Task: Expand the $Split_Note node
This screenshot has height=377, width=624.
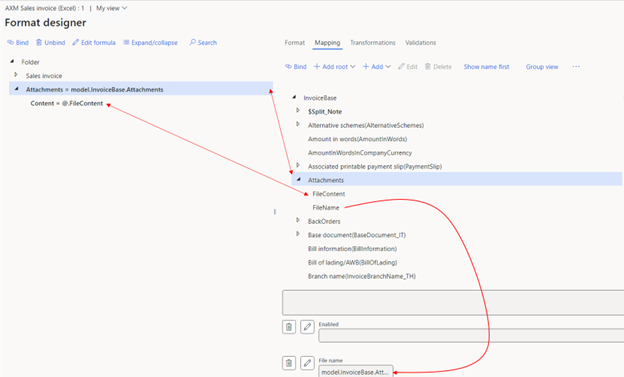Action: (x=298, y=110)
